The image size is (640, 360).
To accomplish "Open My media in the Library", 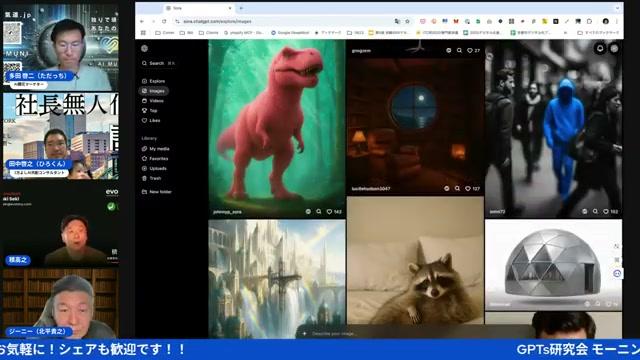I will (x=156, y=149).
